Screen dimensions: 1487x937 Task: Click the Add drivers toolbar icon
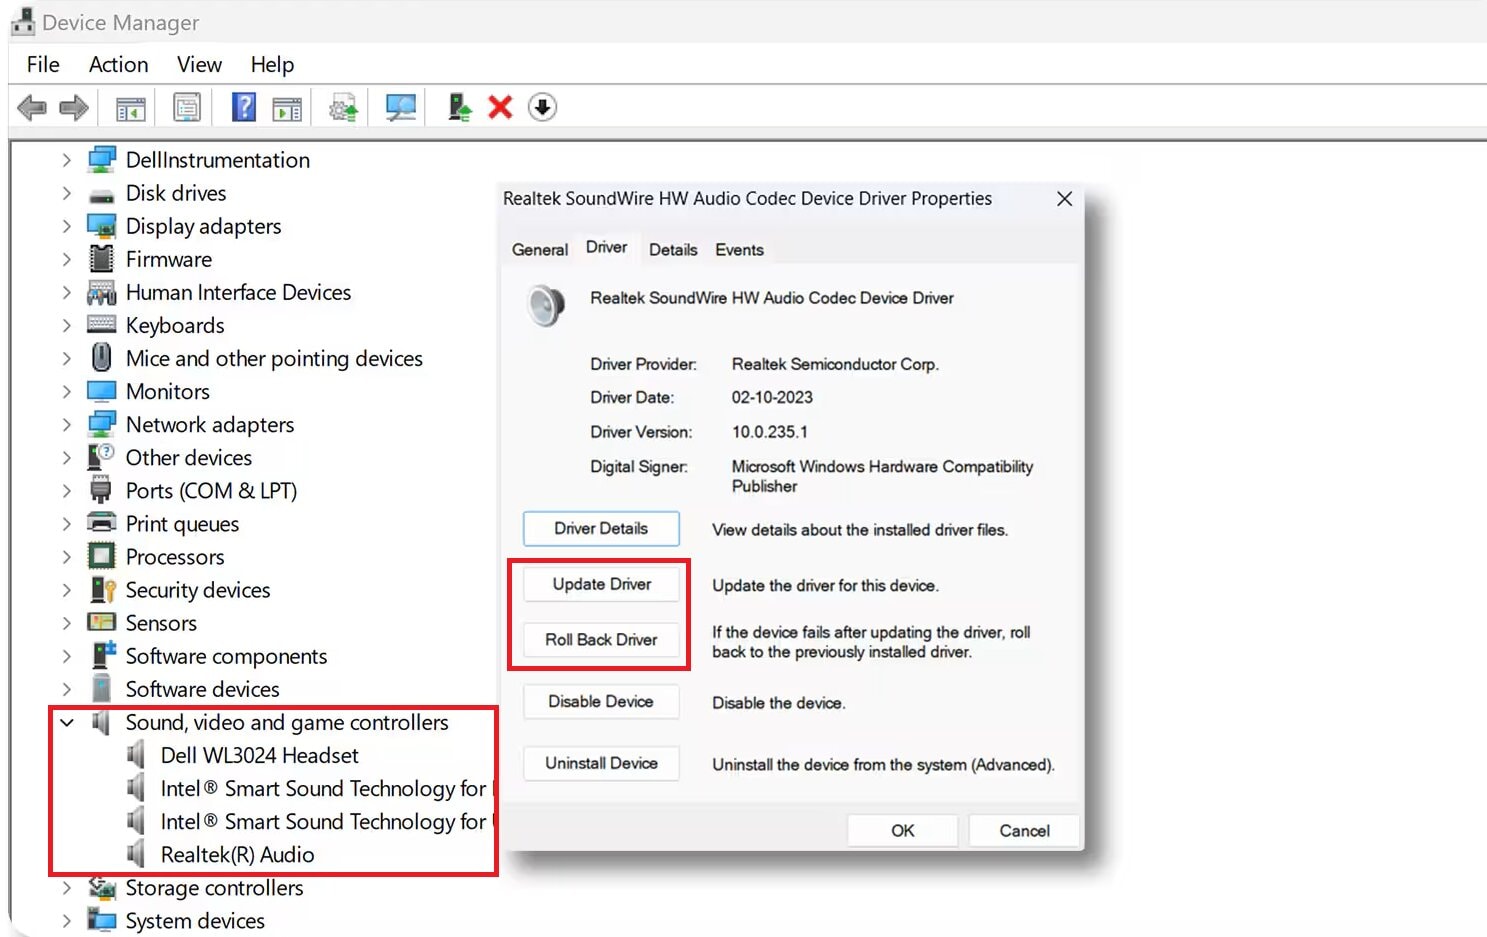coord(459,107)
